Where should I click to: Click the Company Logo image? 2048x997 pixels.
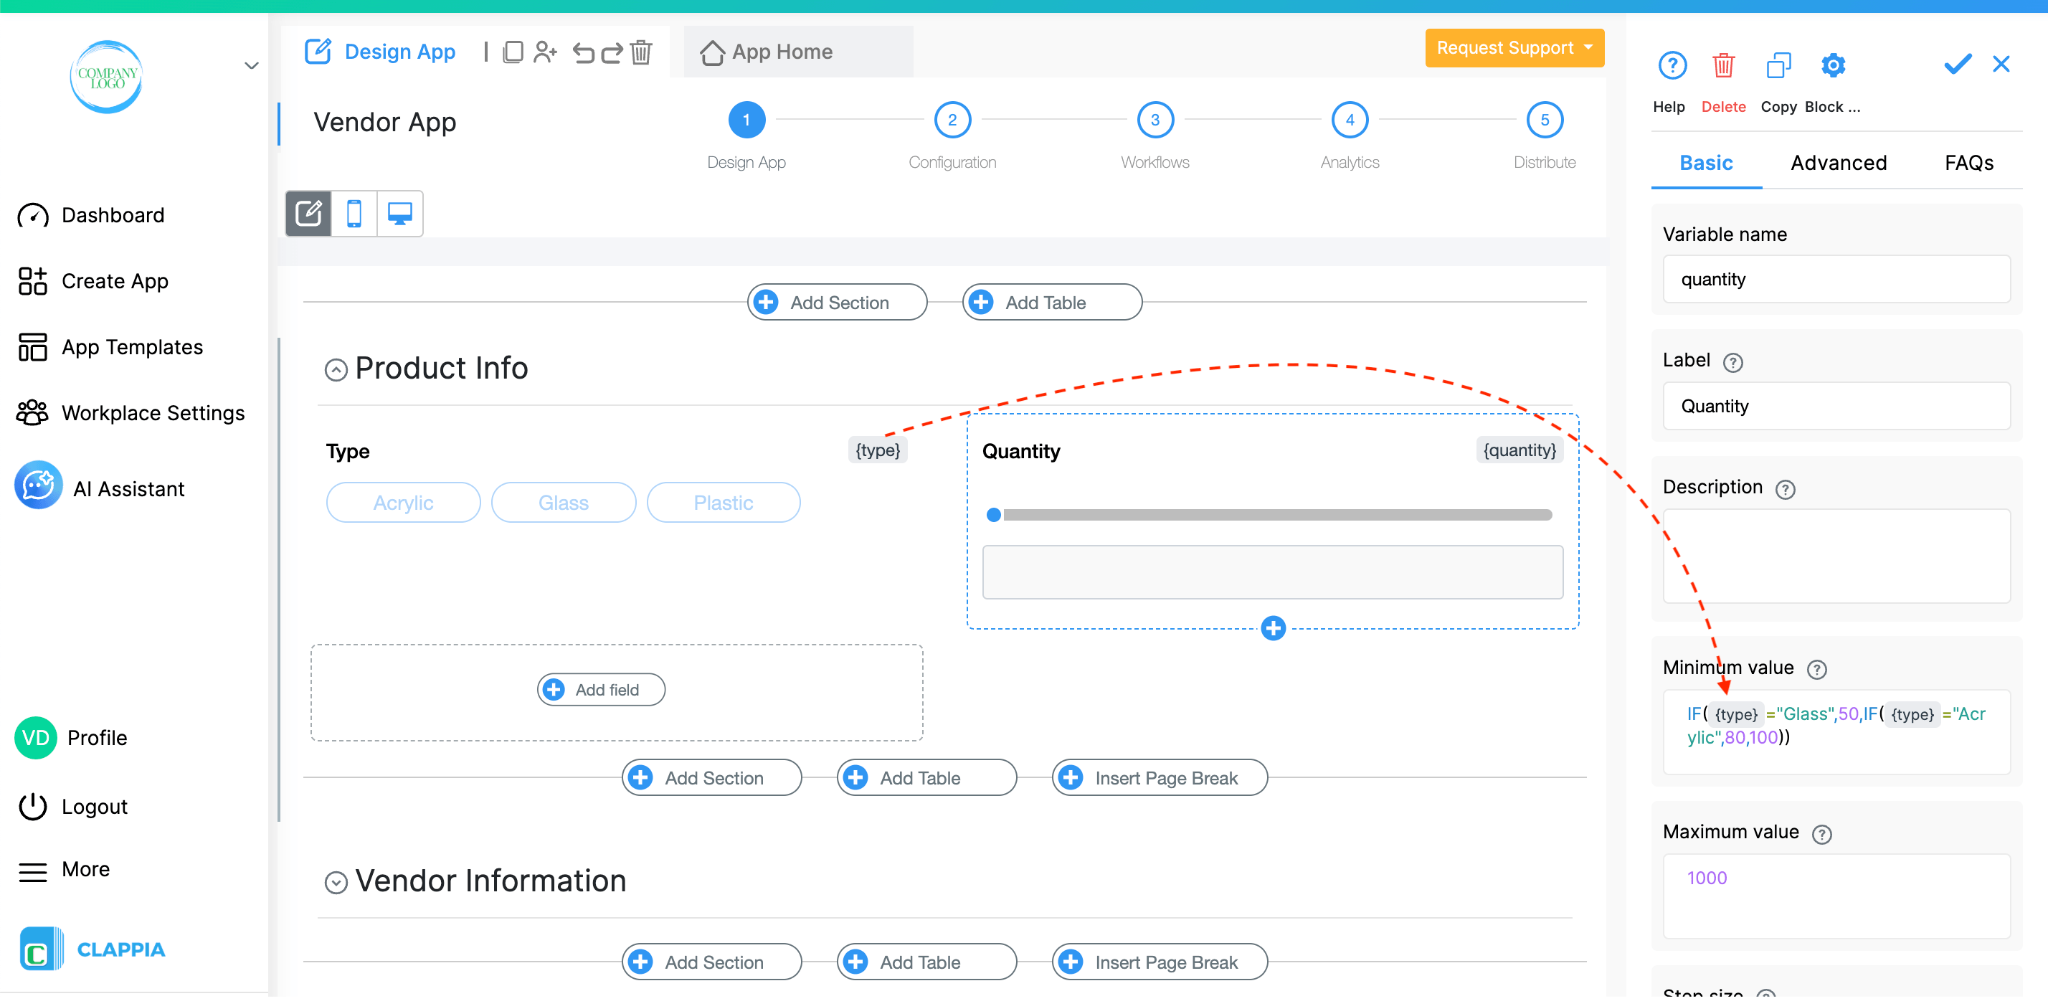pos(107,77)
